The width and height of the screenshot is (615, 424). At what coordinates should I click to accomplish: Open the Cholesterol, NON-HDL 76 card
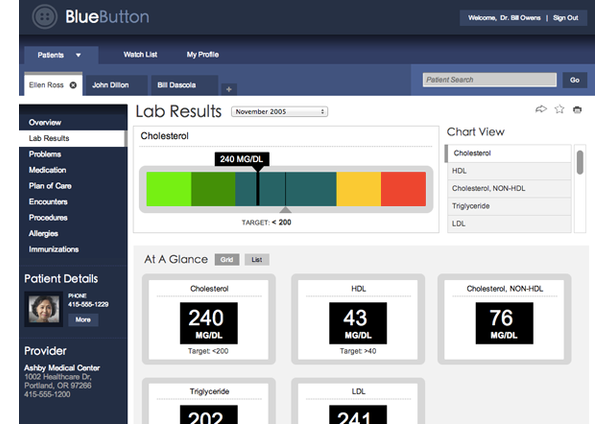click(504, 319)
